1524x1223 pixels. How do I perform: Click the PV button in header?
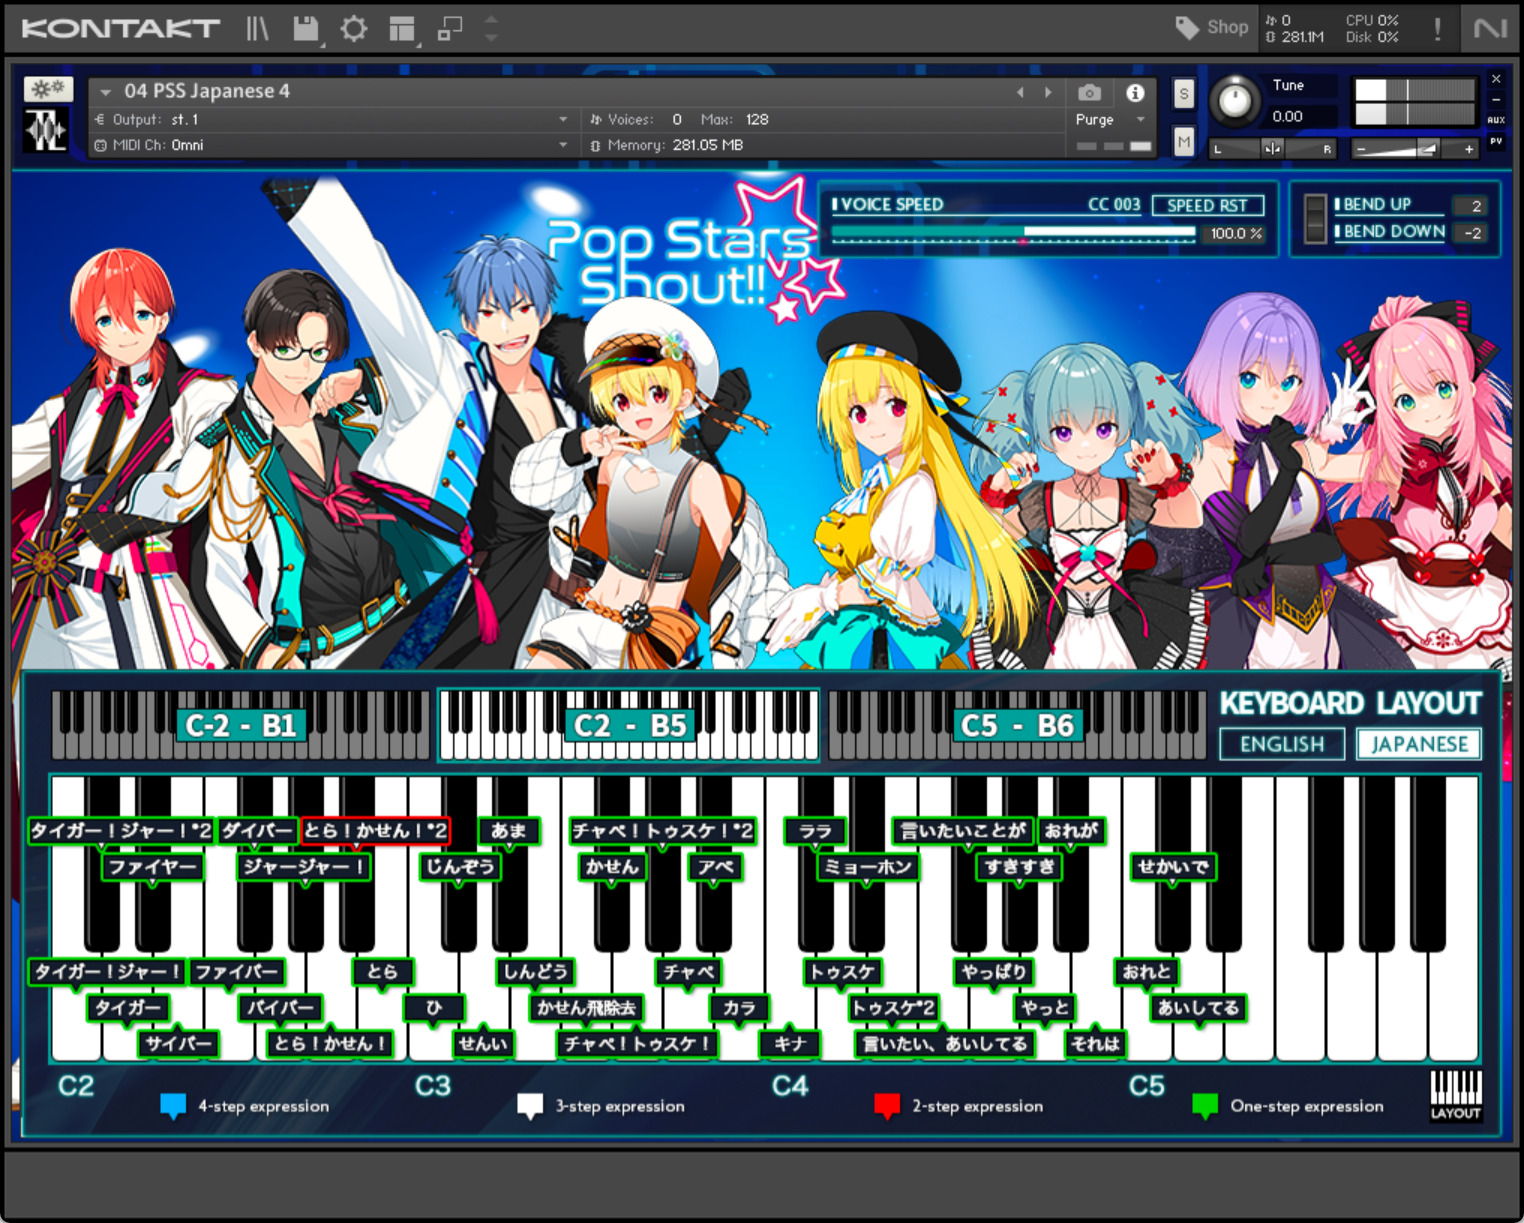(1496, 142)
